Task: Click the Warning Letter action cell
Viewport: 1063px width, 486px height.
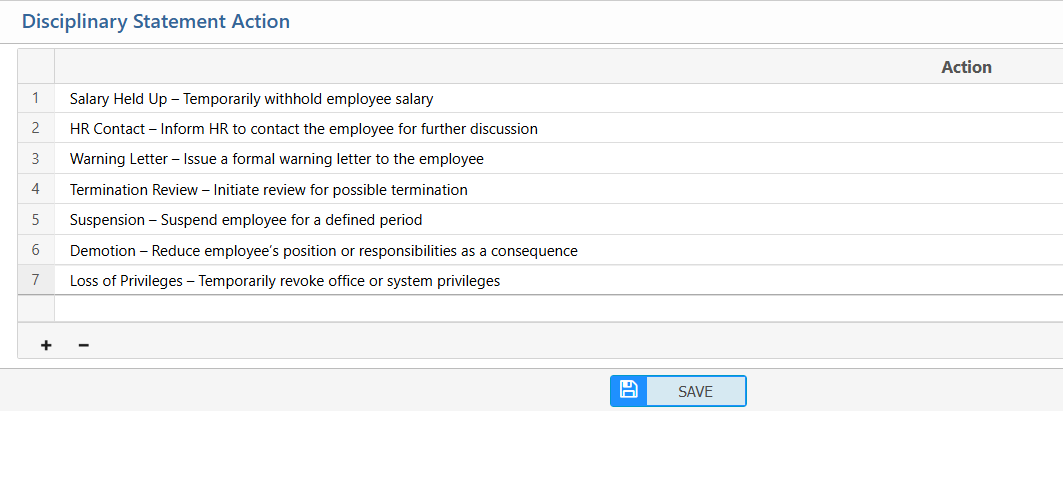Action: click(276, 159)
